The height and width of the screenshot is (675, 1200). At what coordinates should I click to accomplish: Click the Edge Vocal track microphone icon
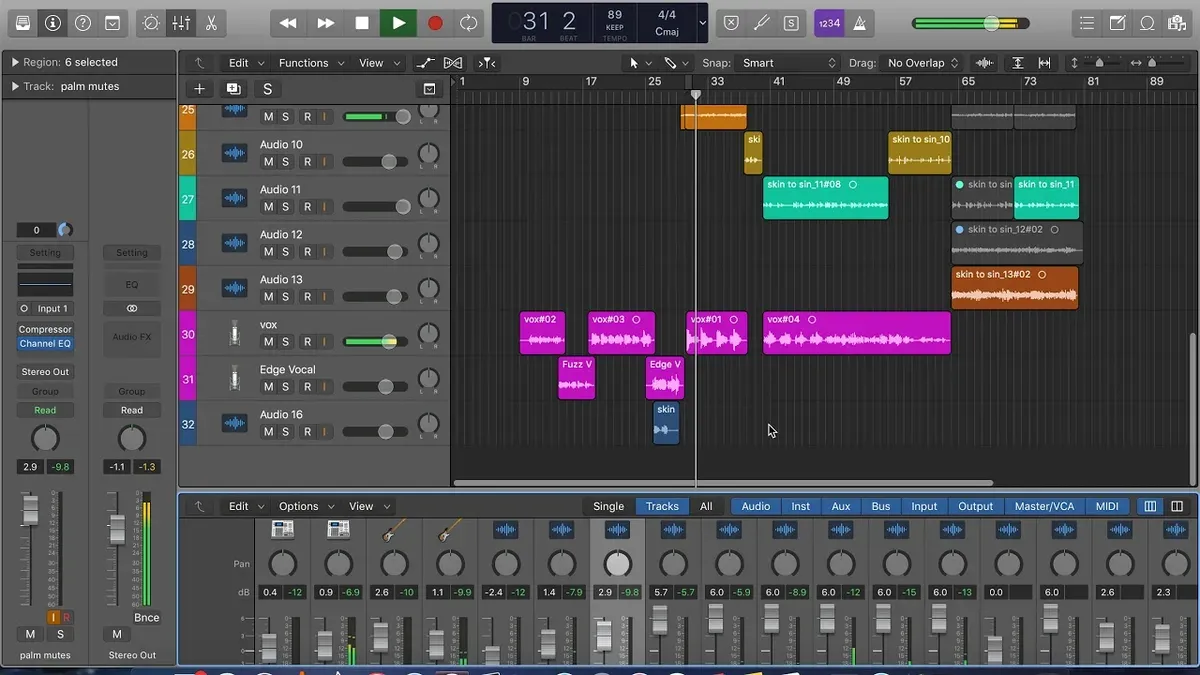(x=234, y=379)
